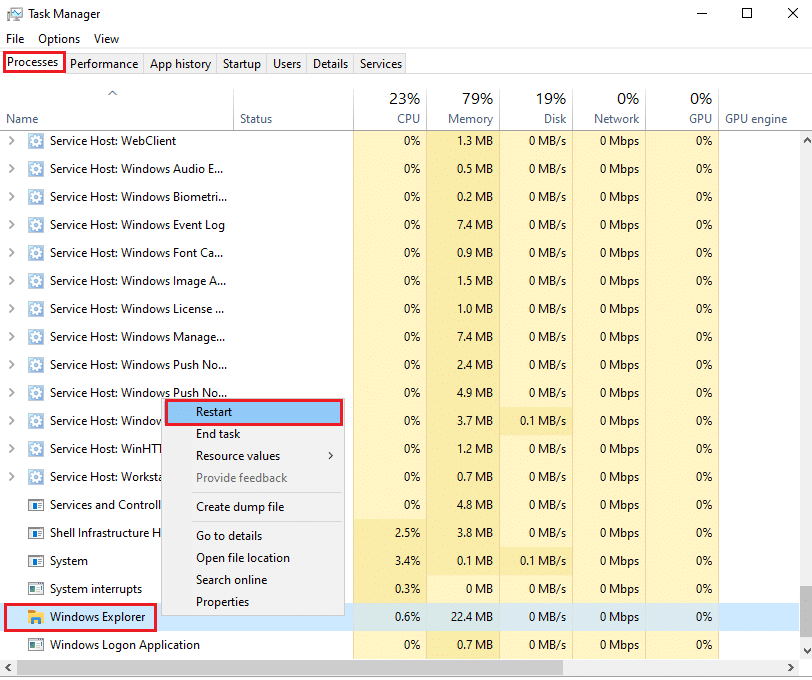Sort processes by the Memory column
The height and width of the screenshot is (680, 812).
coord(470,107)
